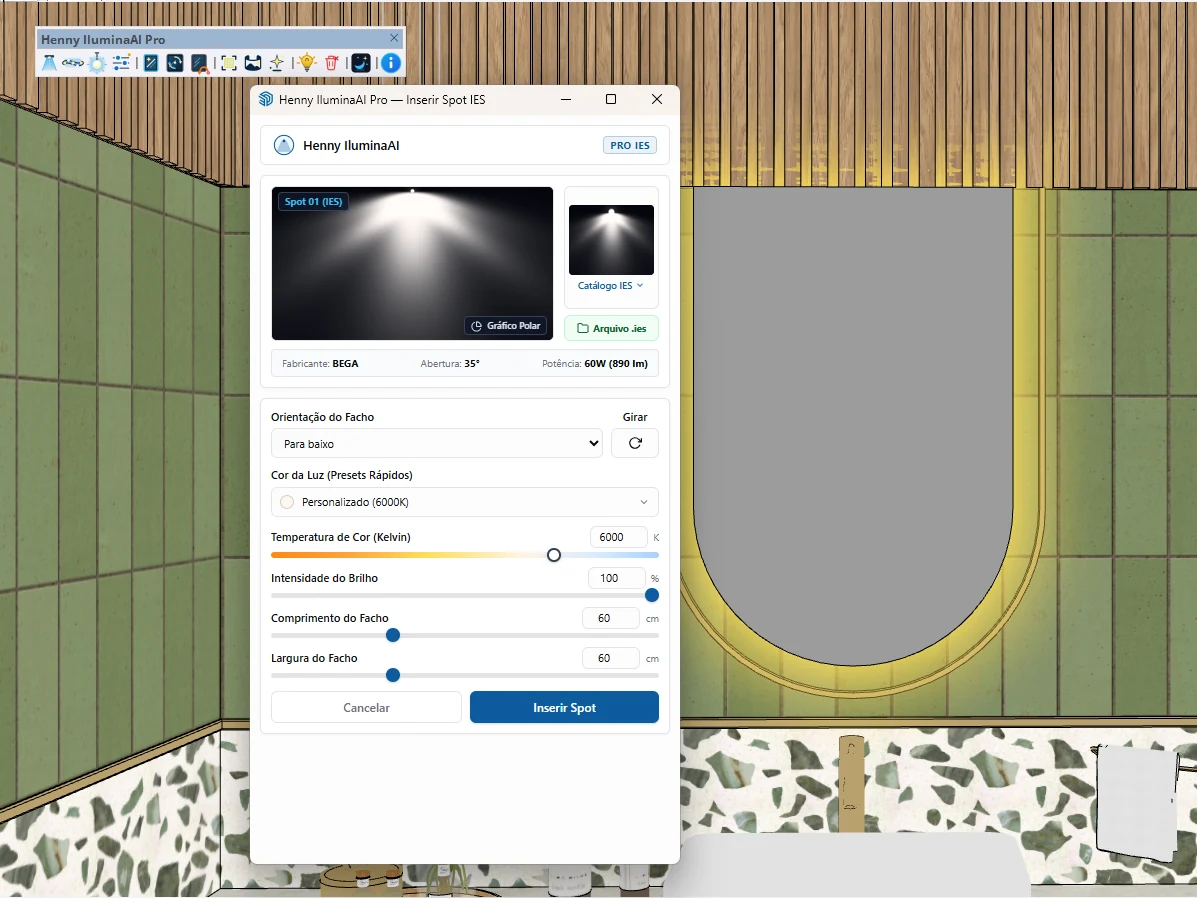Click the LED strip light icon
The image size is (1197, 898).
[73, 63]
